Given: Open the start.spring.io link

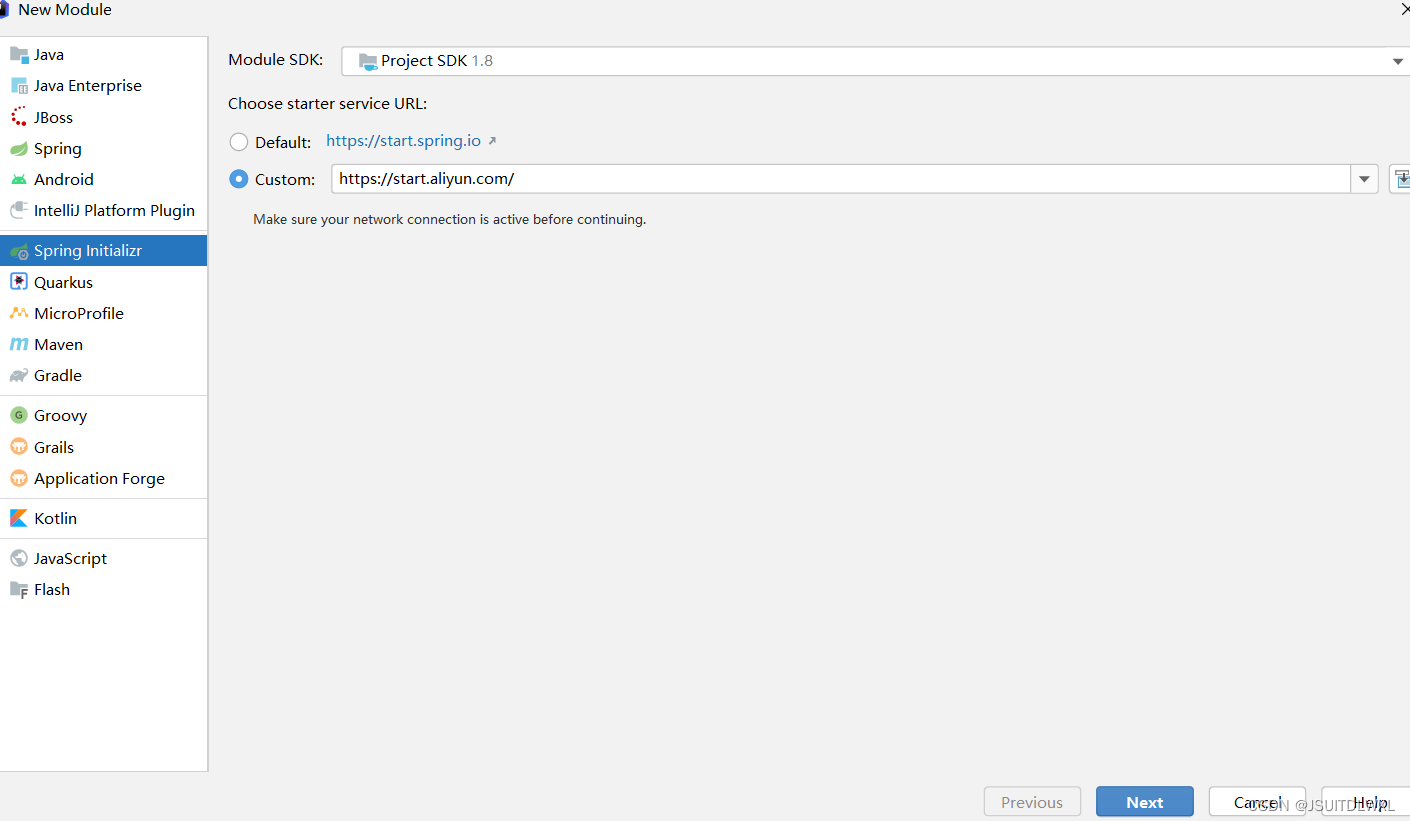Looking at the screenshot, I should click(404, 141).
